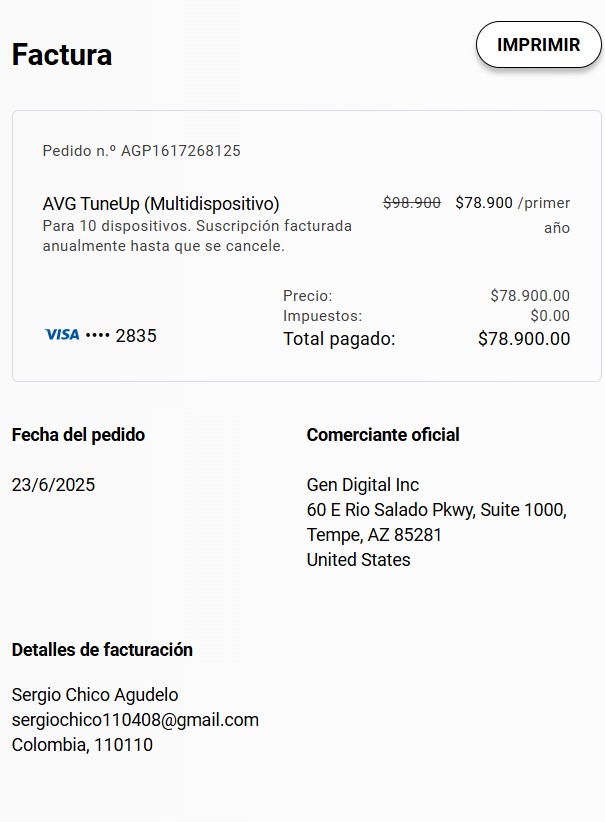This screenshot has height=822, width=605.
Task: Click the AVG TuneUp (Multidispositivo) product name
Action: pyautogui.click(x=161, y=203)
